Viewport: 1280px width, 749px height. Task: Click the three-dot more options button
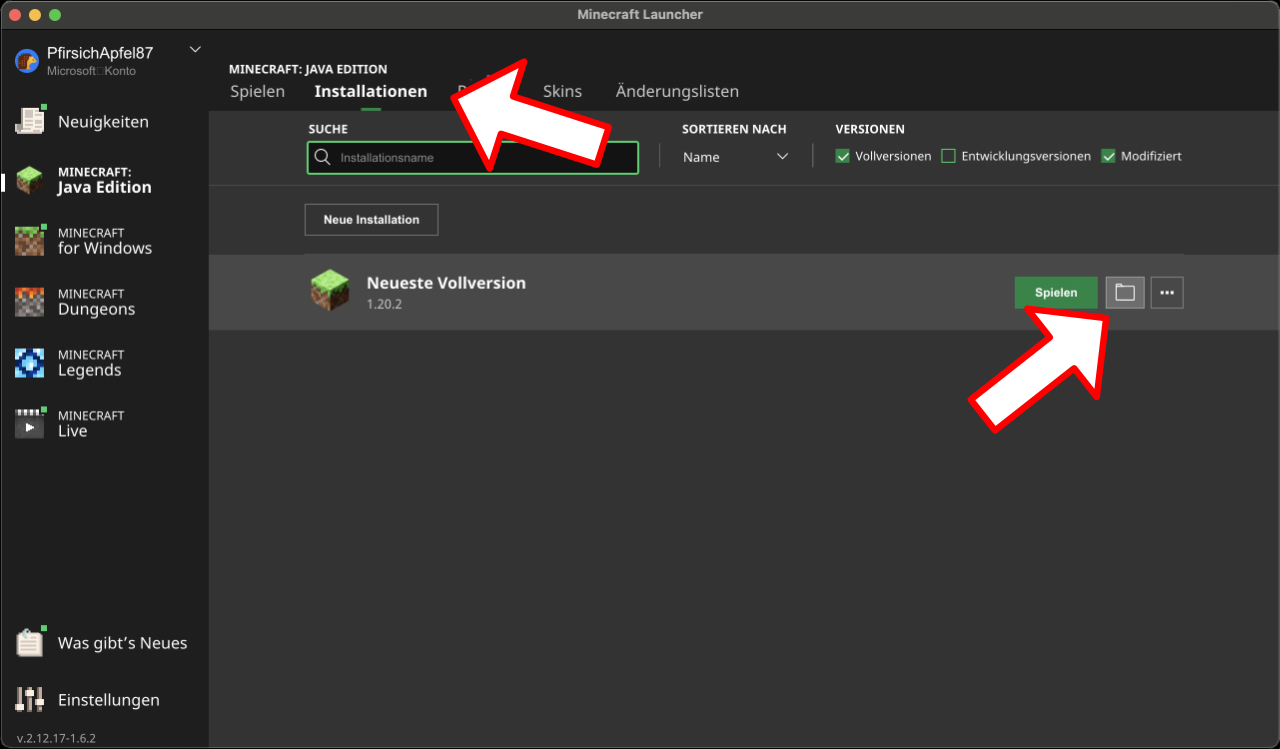coord(1167,293)
